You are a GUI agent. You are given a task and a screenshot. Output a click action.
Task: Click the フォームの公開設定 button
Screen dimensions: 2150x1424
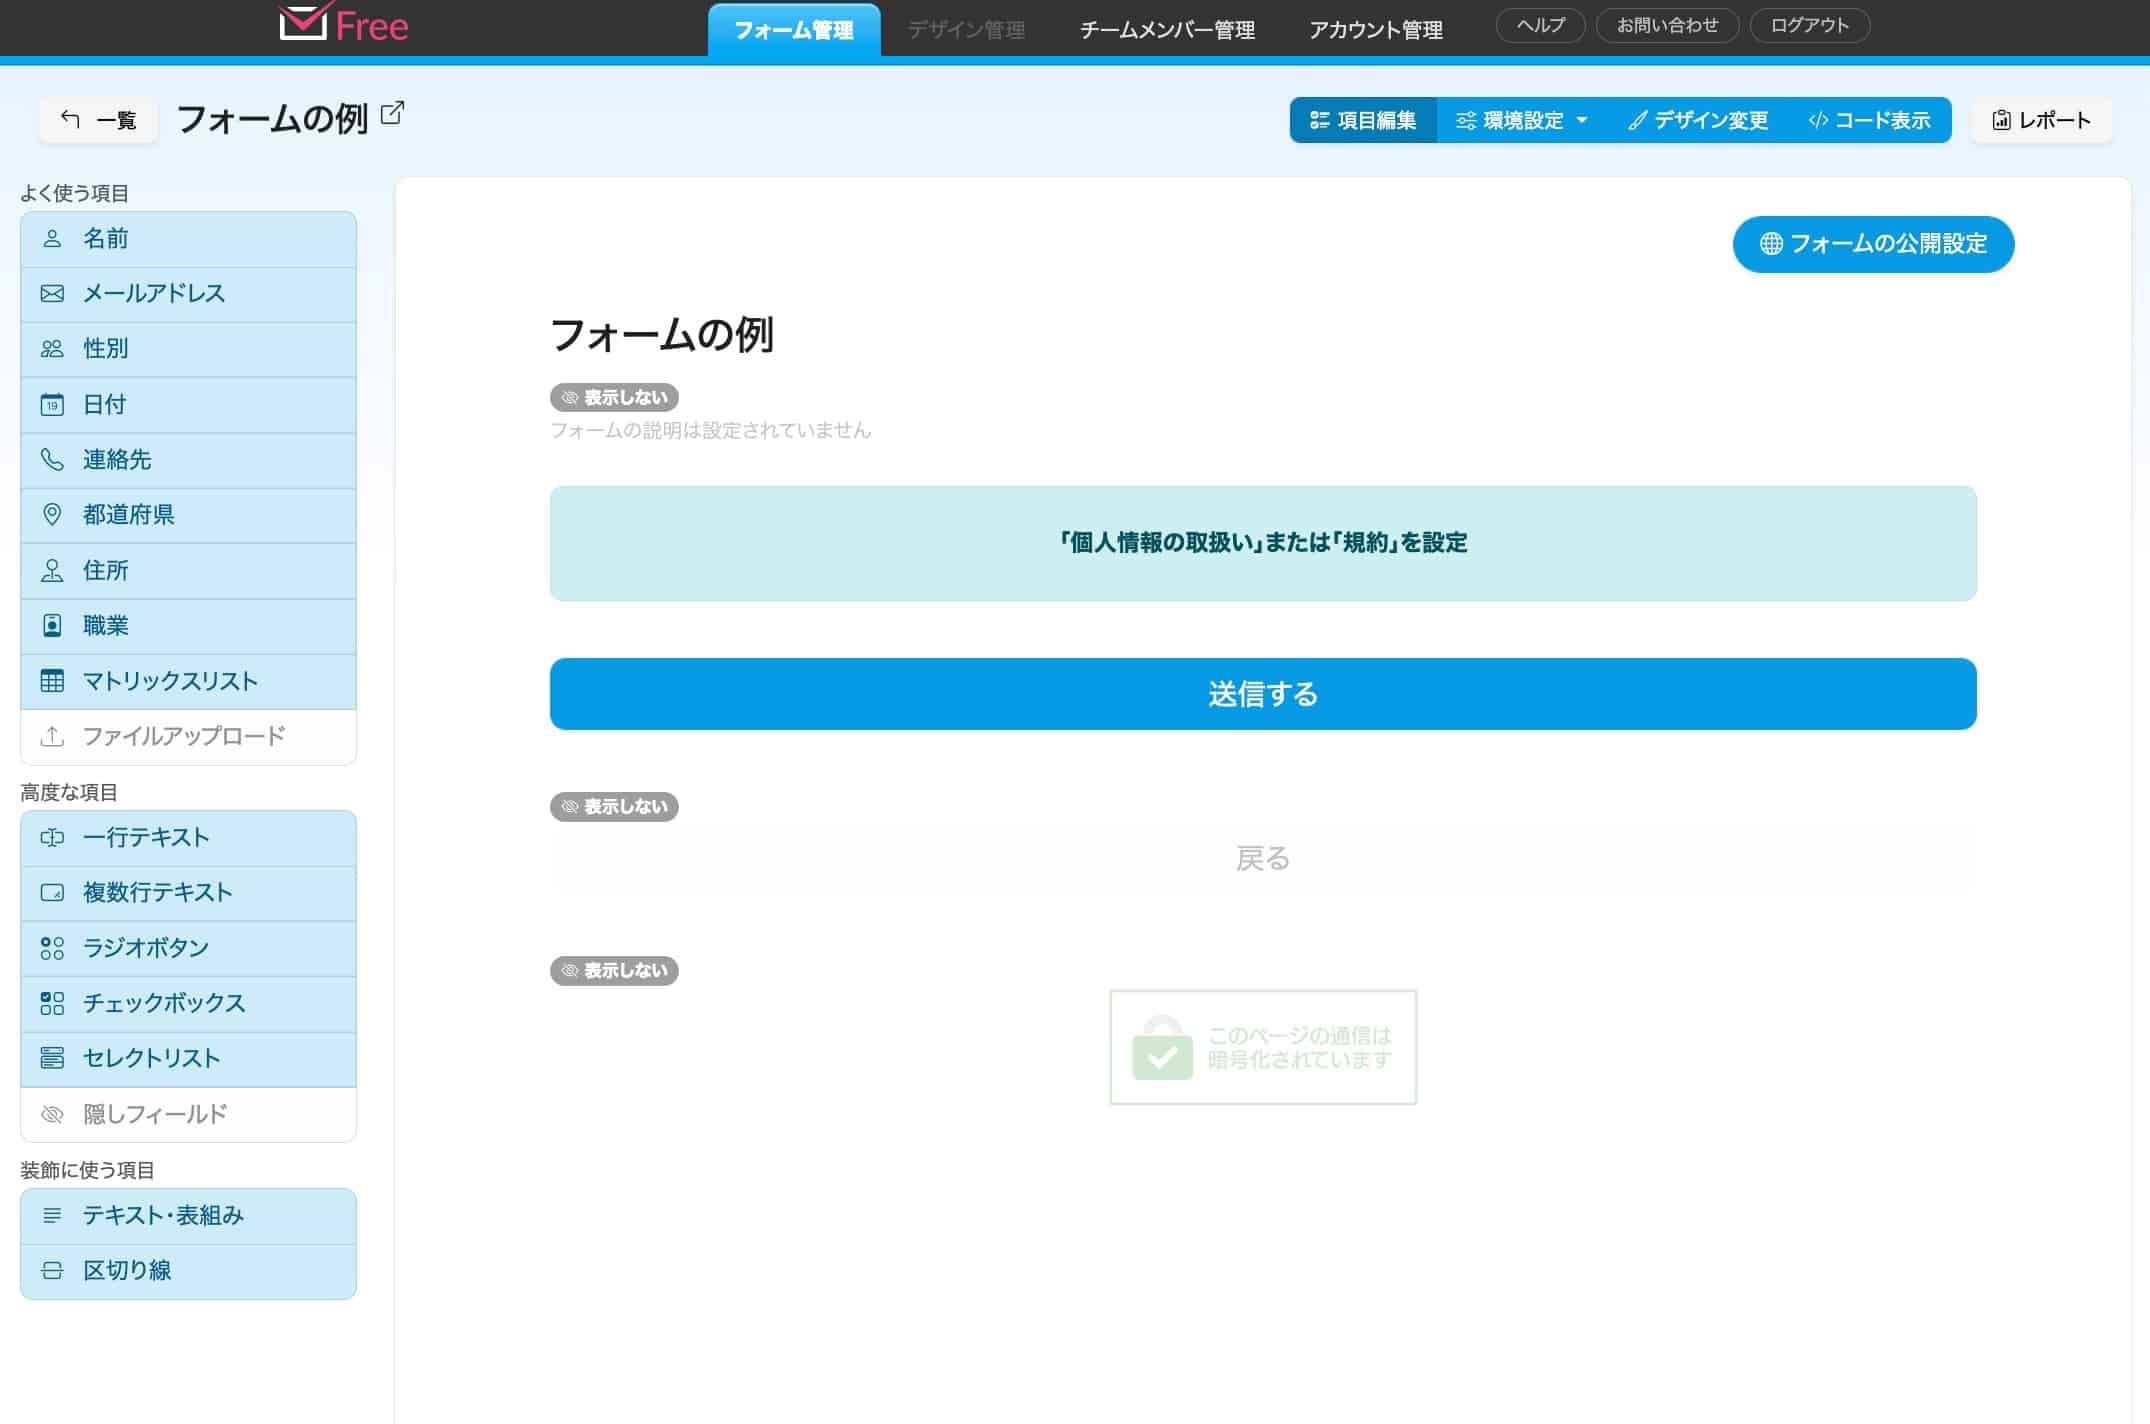click(x=1873, y=244)
